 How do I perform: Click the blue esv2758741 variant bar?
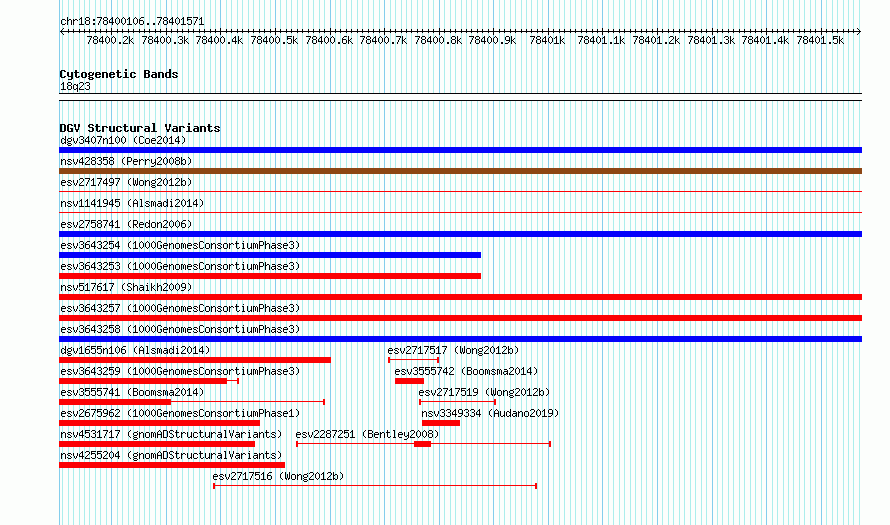460,234
